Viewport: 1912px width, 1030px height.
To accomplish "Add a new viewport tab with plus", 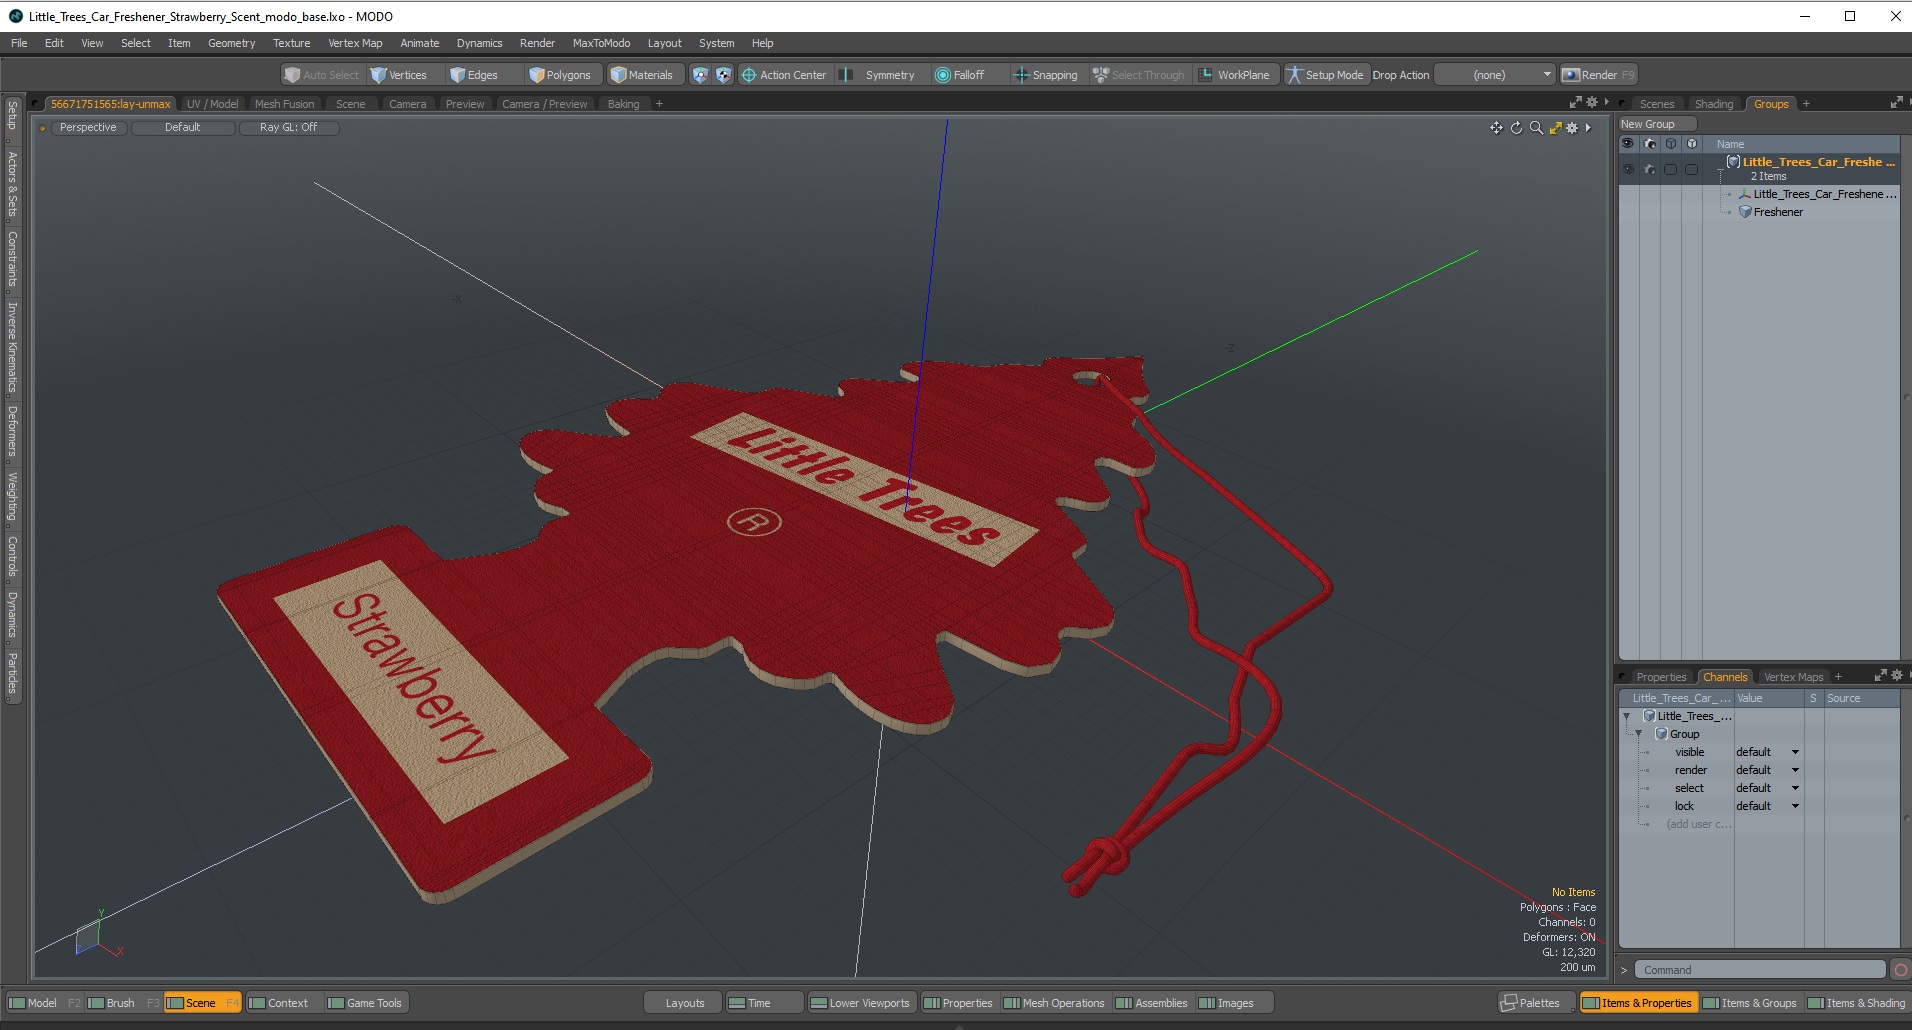I will pos(659,104).
